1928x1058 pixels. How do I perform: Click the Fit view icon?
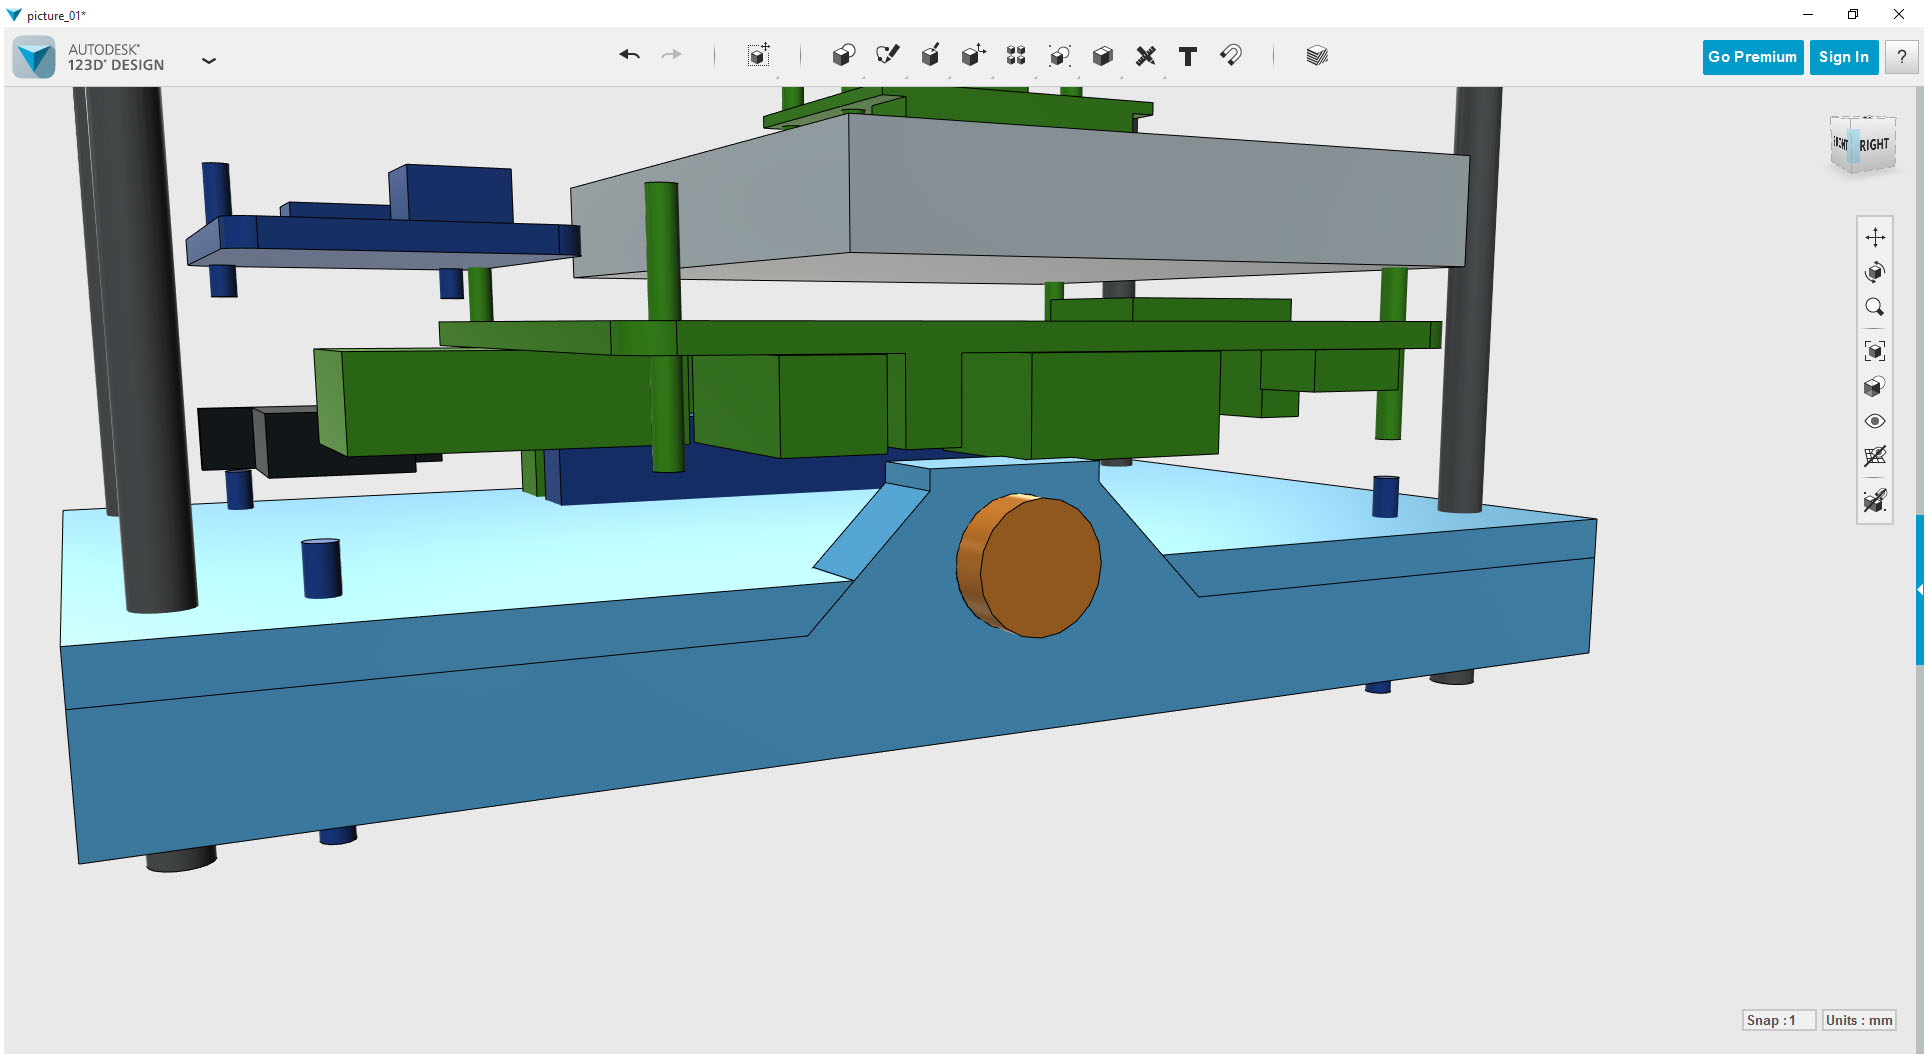click(1875, 351)
